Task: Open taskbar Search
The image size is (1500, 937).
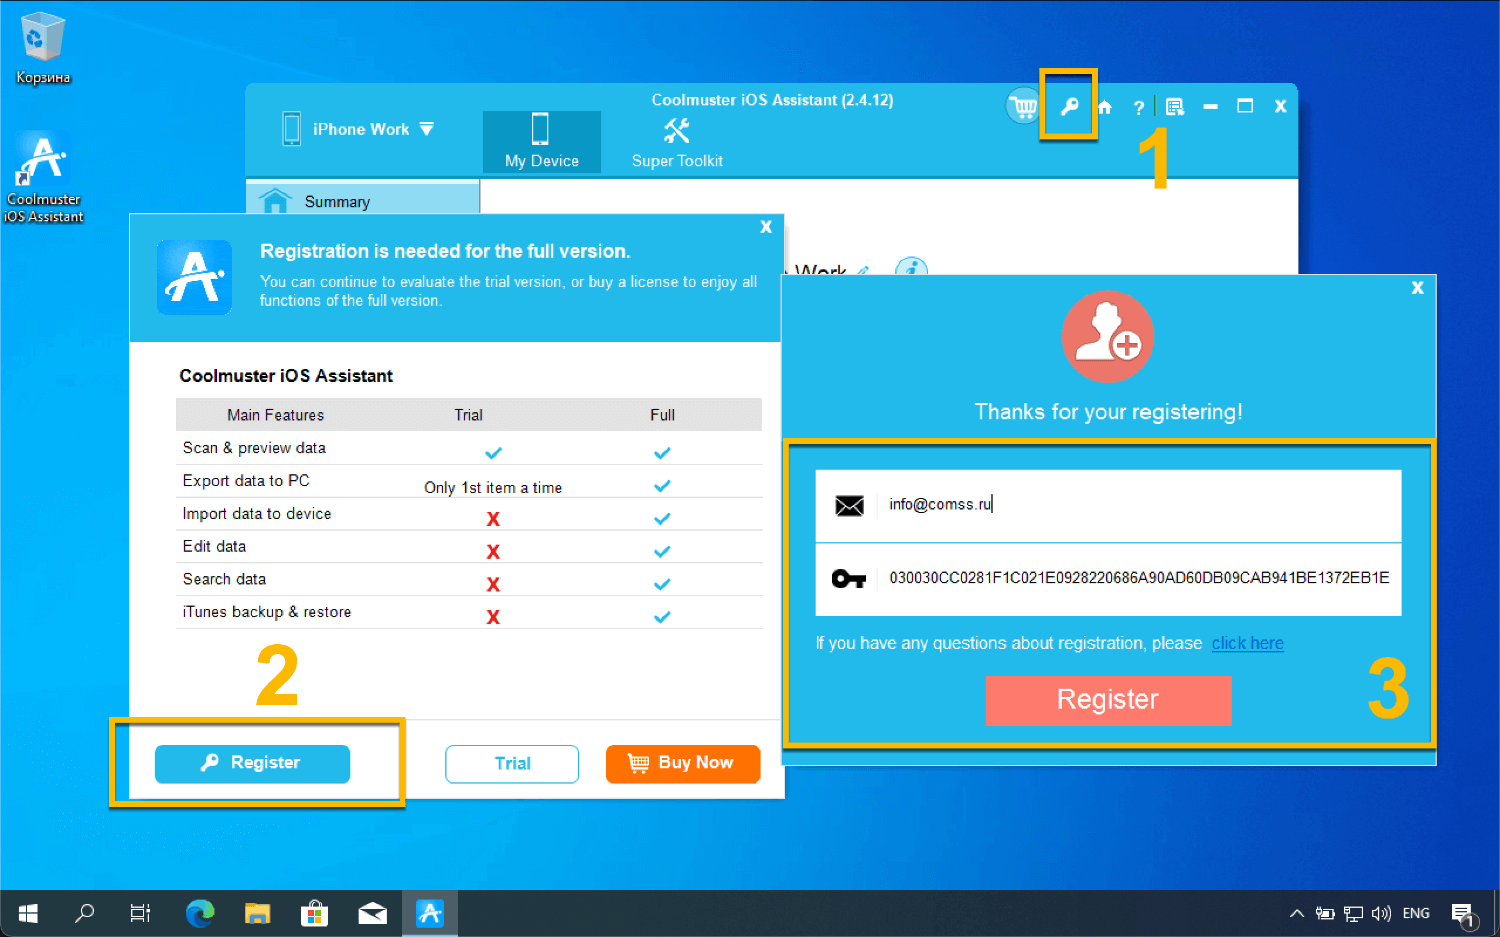Action: point(85,913)
